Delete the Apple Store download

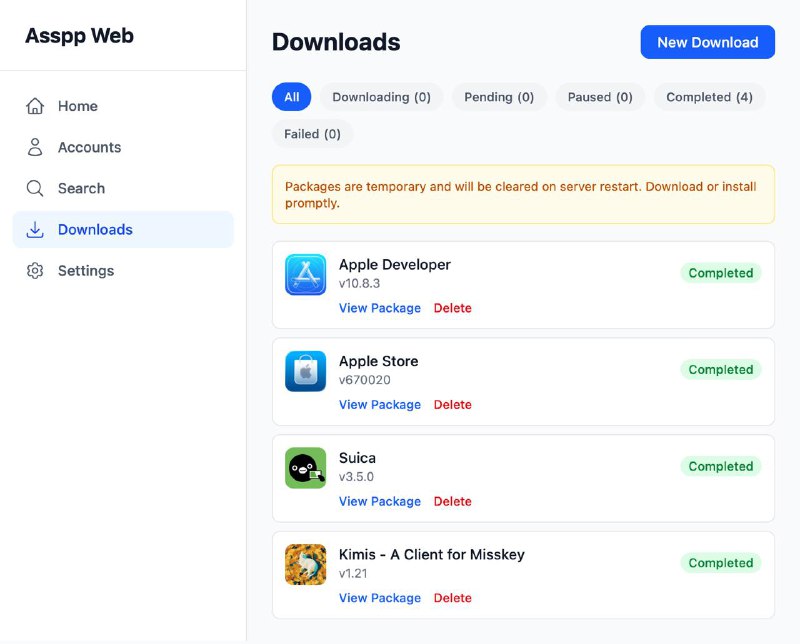coord(453,404)
